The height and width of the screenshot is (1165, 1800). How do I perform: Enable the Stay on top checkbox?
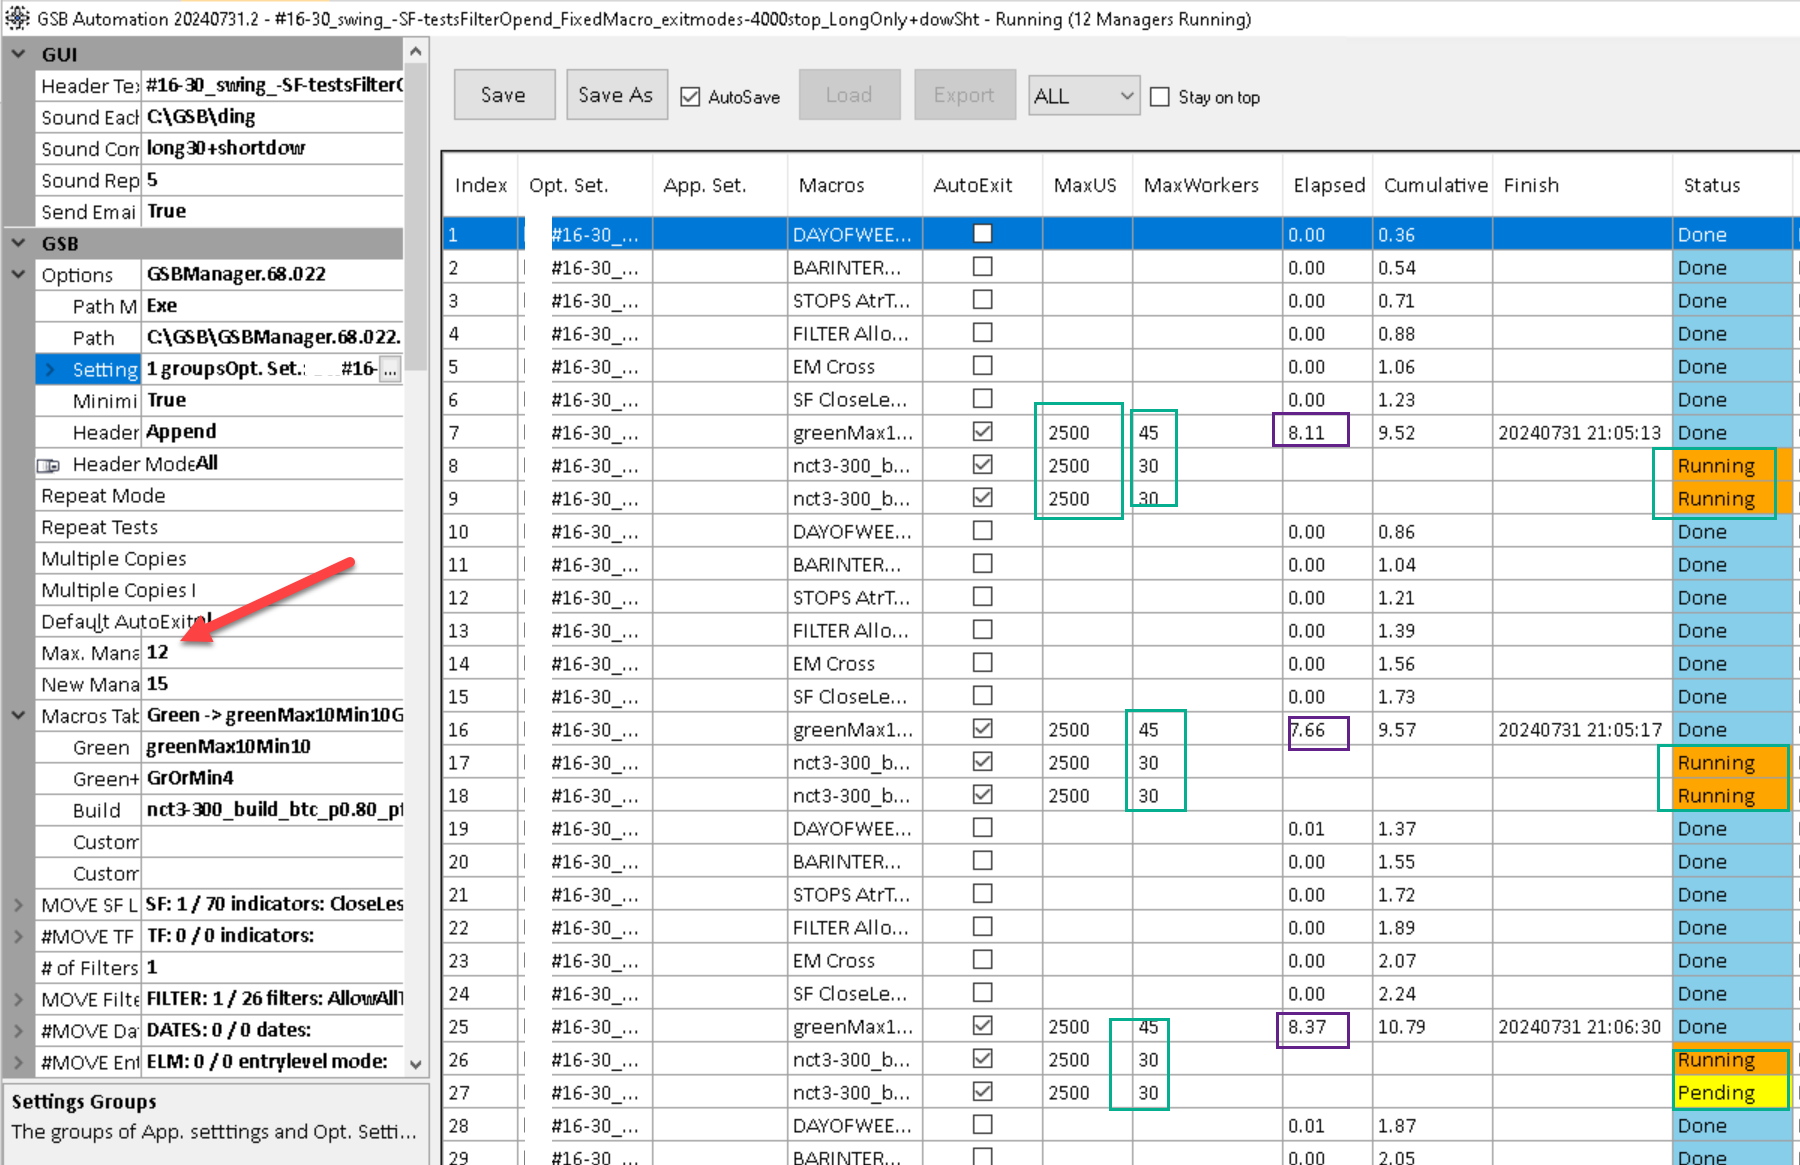click(1160, 97)
